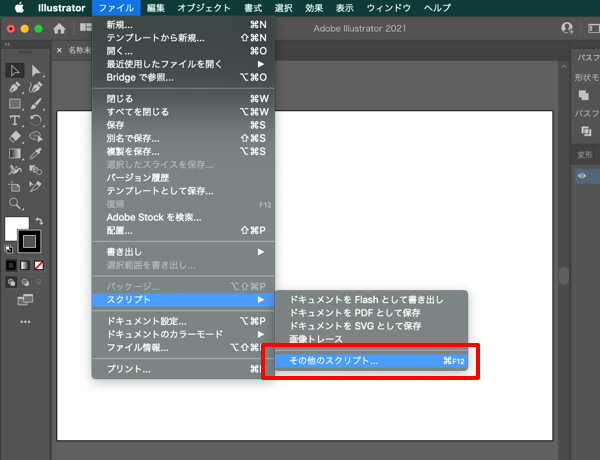Viewport: 600px width, 460px height.
Task: Expand the 書き出し submenu
Action: pyautogui.click(x=183, y=252)
